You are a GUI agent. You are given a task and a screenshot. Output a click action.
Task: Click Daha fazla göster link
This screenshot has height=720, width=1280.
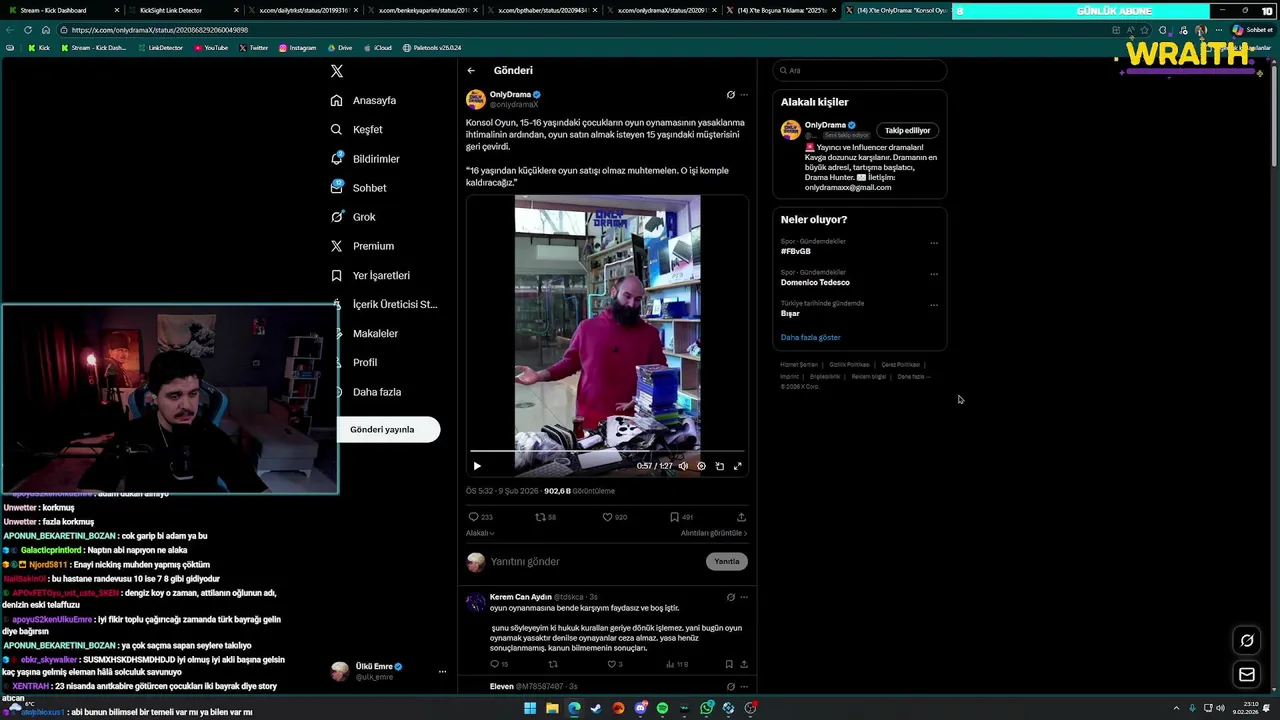pyautogui.click(x=810, y=337)
